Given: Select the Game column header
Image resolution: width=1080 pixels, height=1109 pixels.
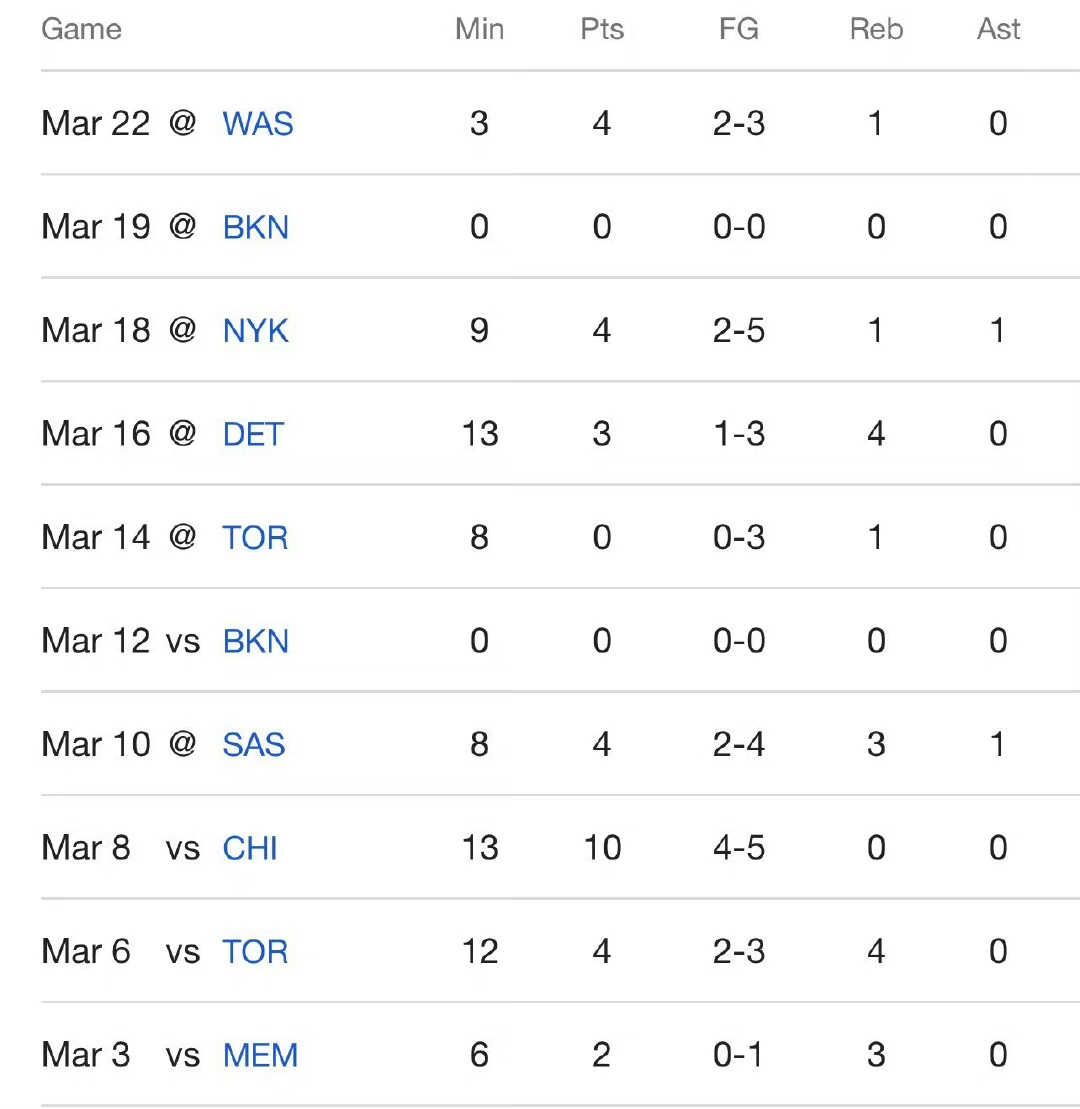Looking at the screenshot, I should coord(81,30).
